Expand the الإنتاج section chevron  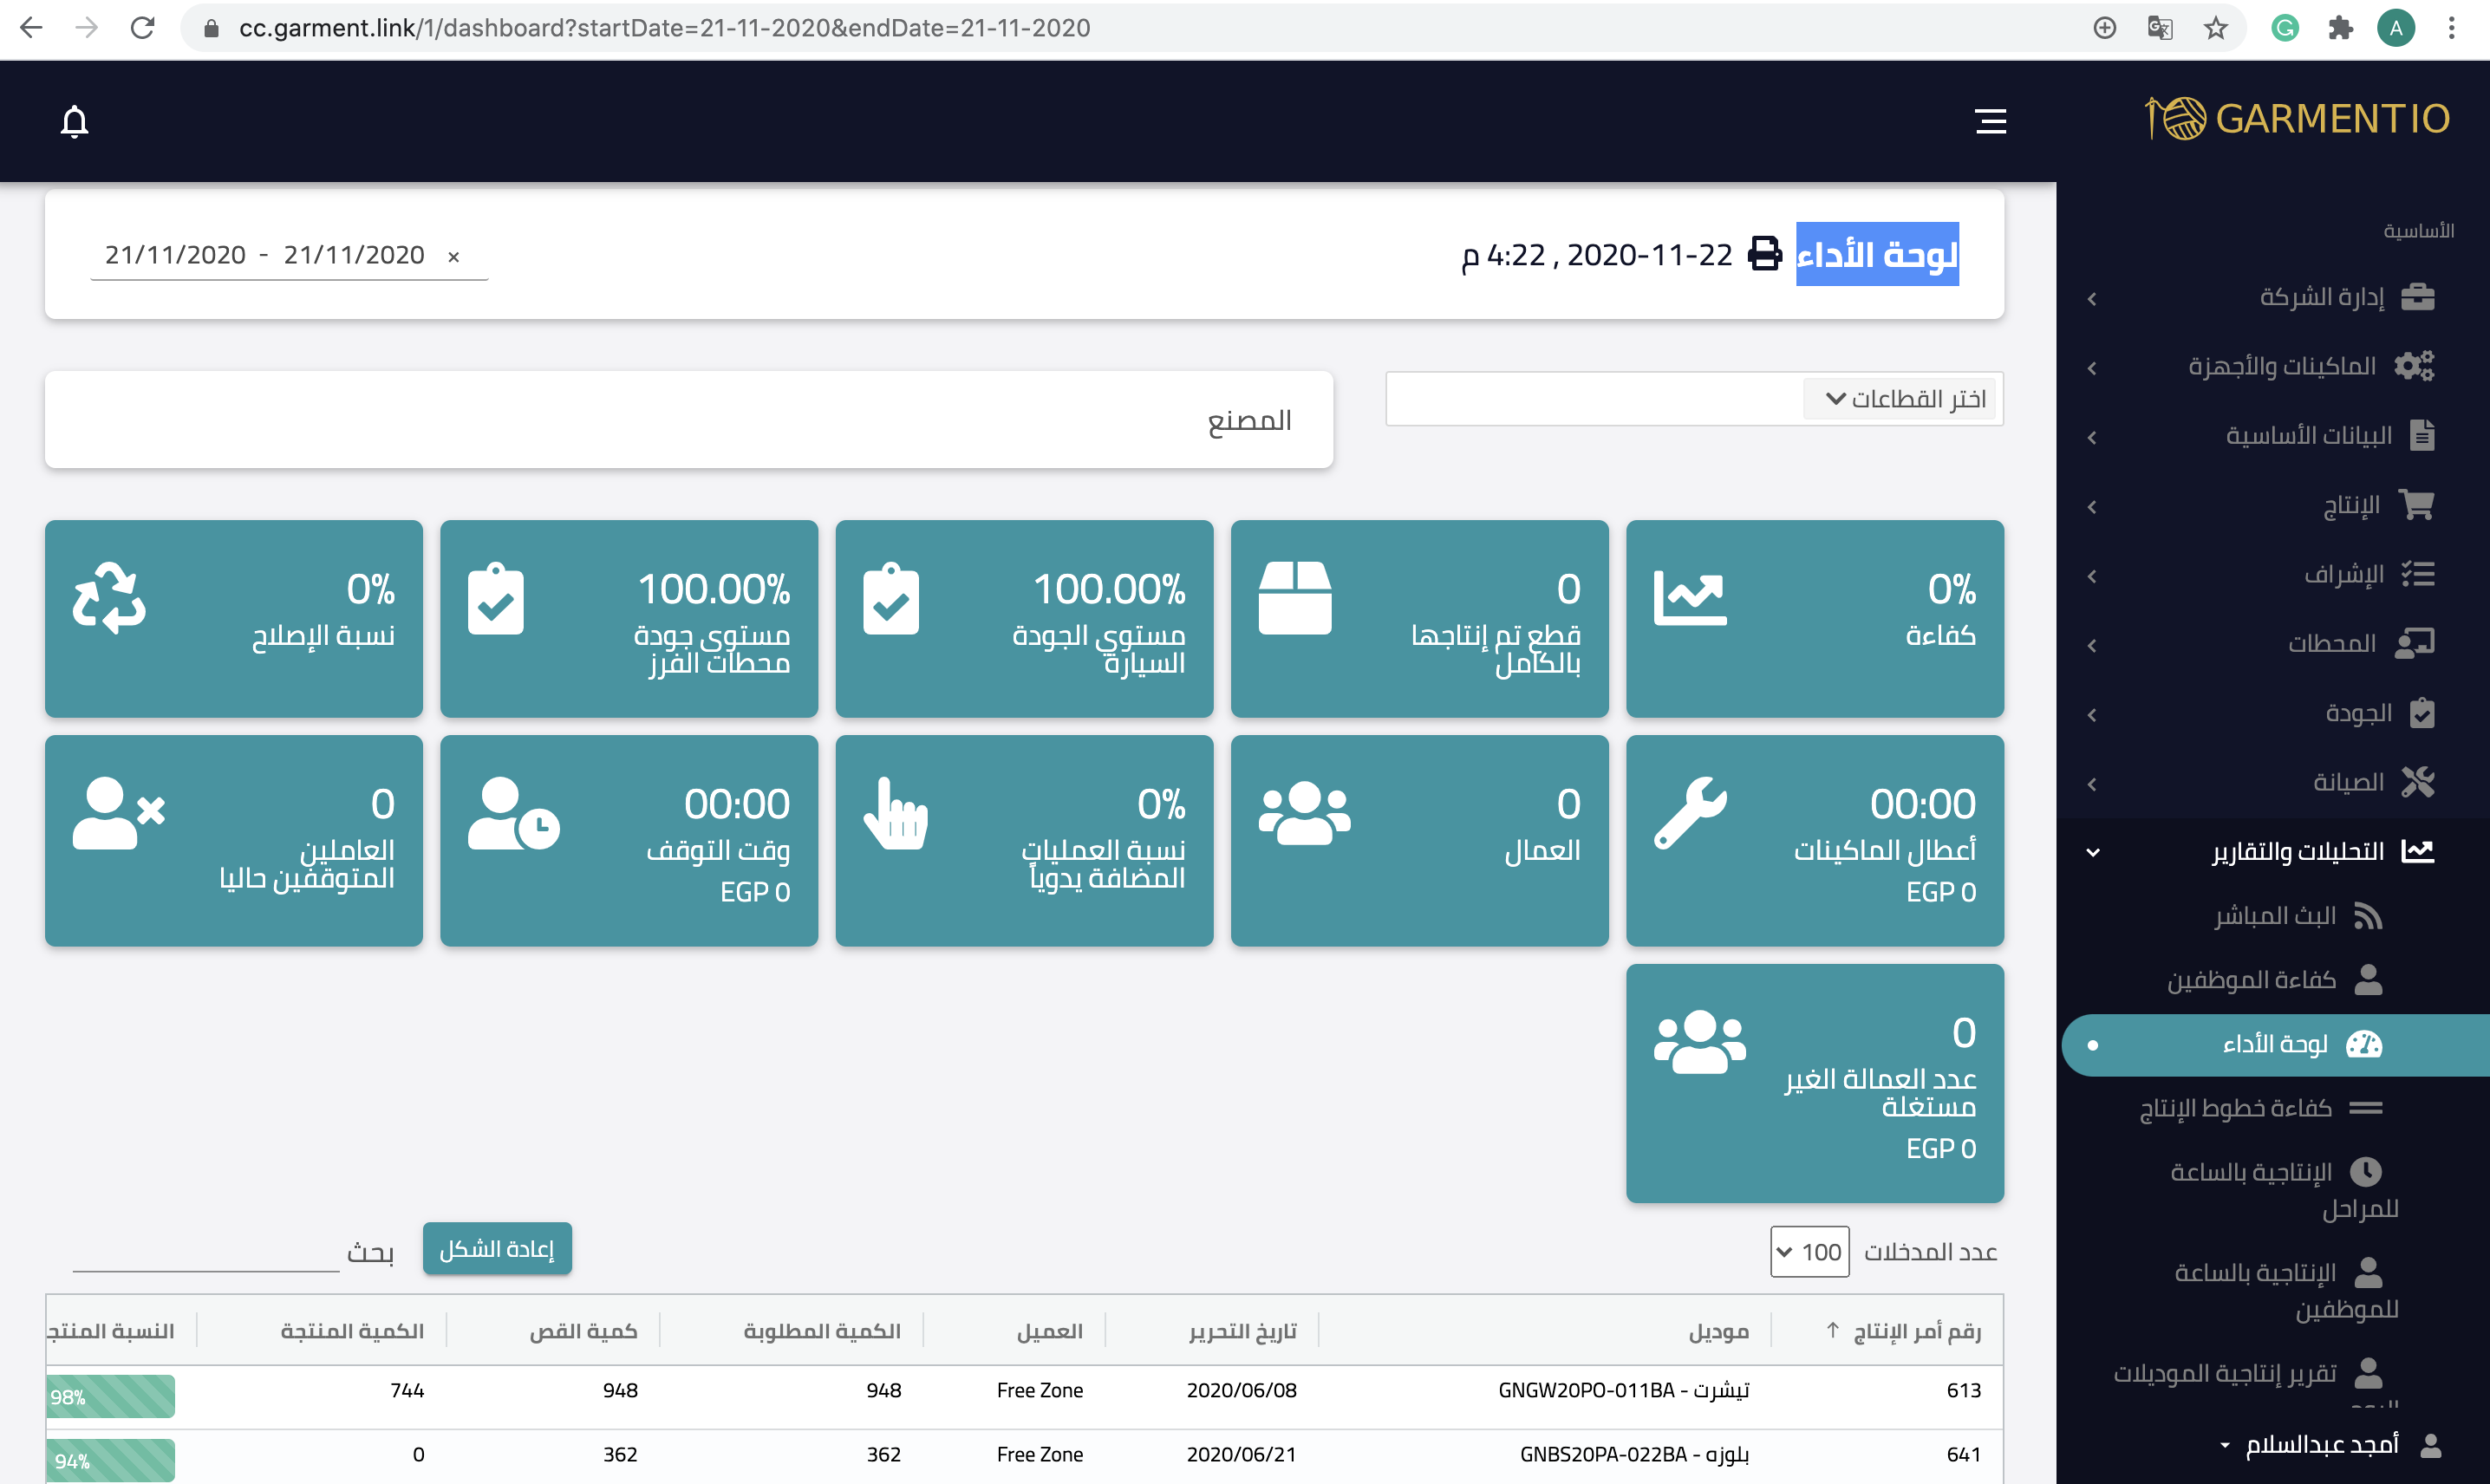click(x=2092, y=507)
